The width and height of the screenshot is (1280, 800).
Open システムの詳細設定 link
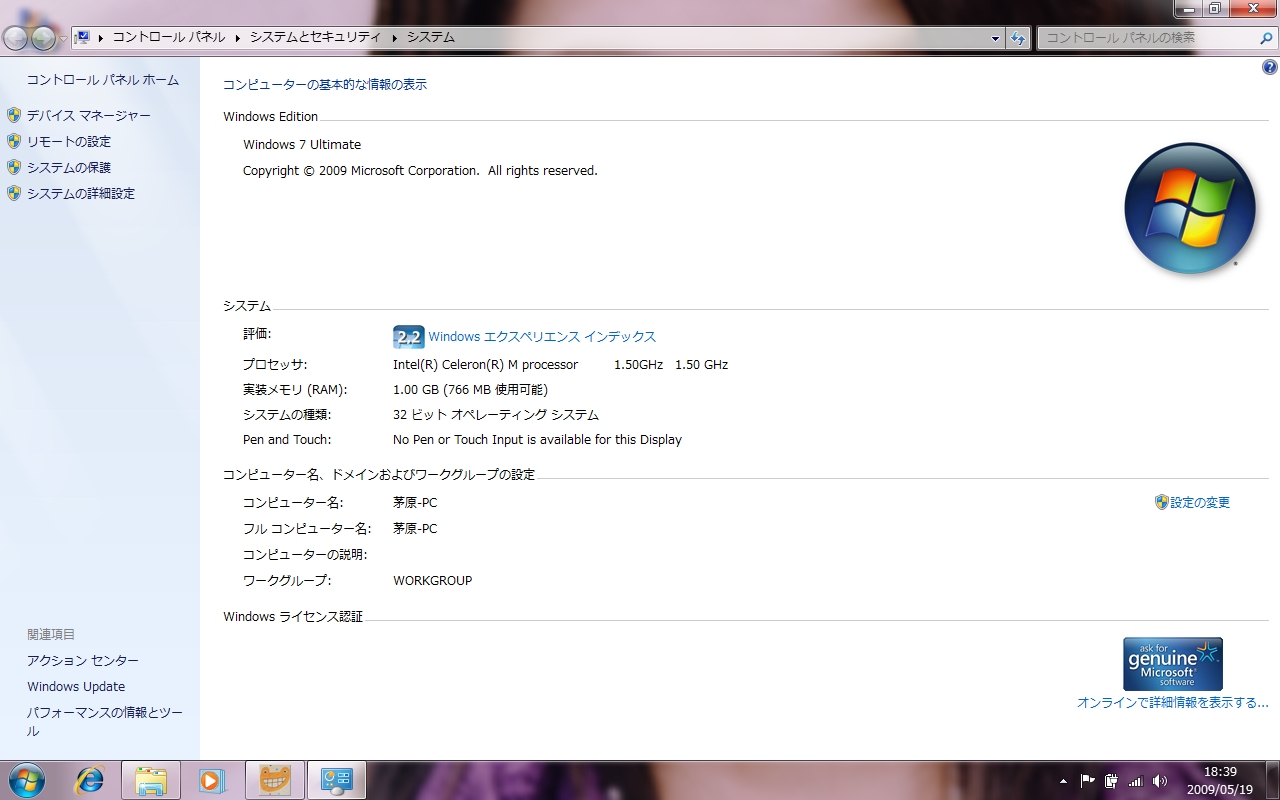tap(81, 194)
